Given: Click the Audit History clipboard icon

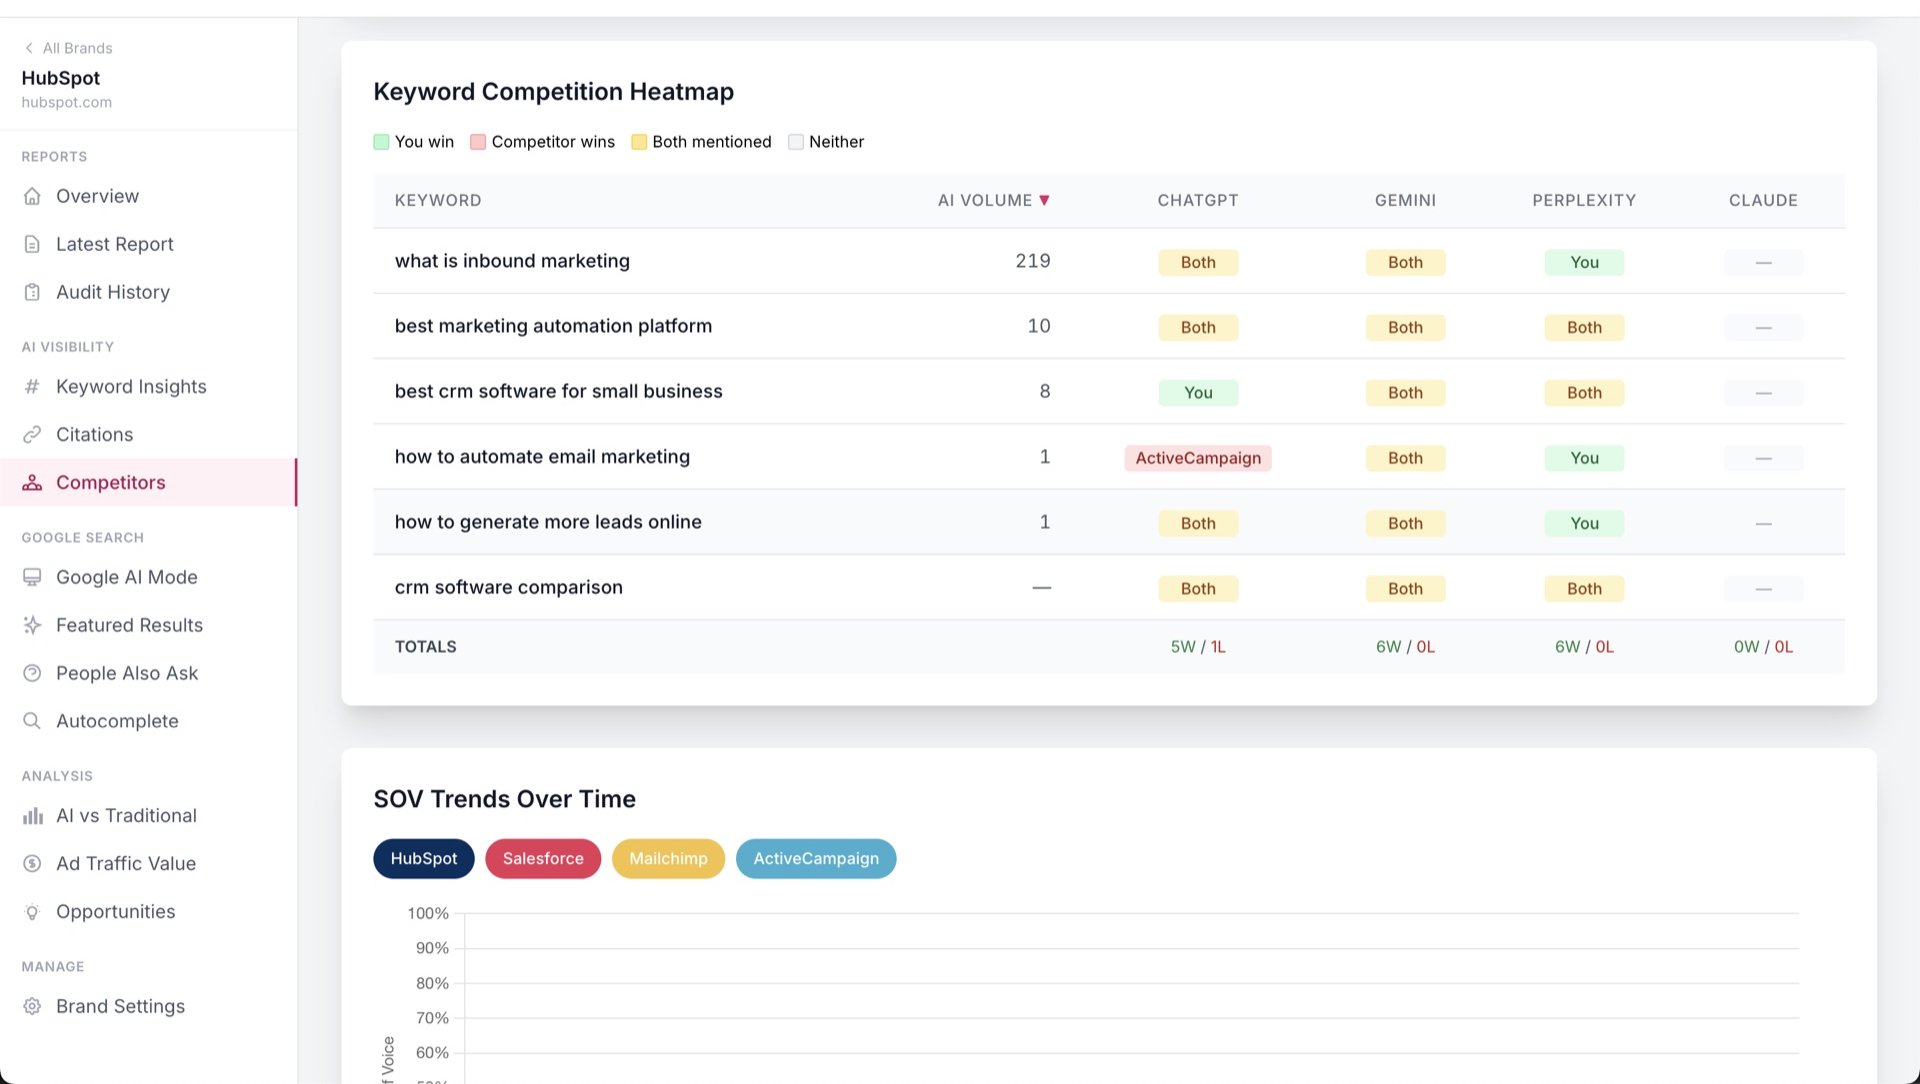Looking at the screenshot, I should [32, 292].
